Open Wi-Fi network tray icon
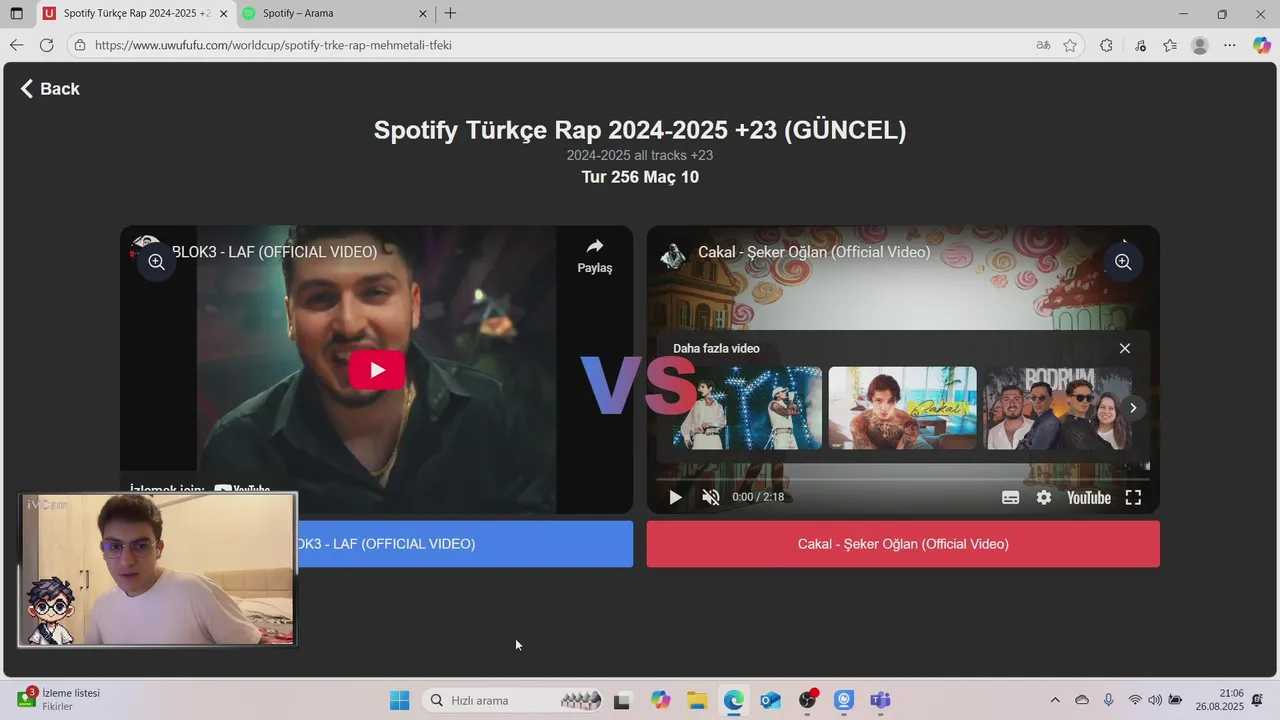The height and width of the screenshot is (720, 1280). [x=1135, y=700]
